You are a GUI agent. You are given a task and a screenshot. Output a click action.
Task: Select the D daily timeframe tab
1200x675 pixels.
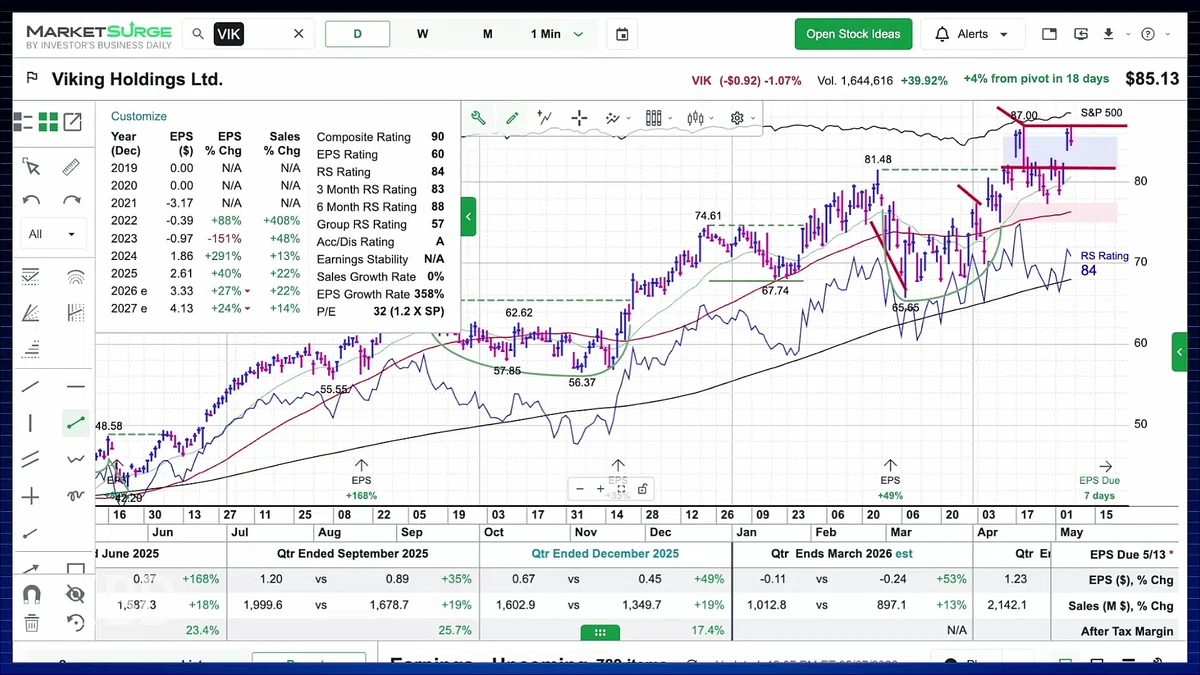[358, 34]
